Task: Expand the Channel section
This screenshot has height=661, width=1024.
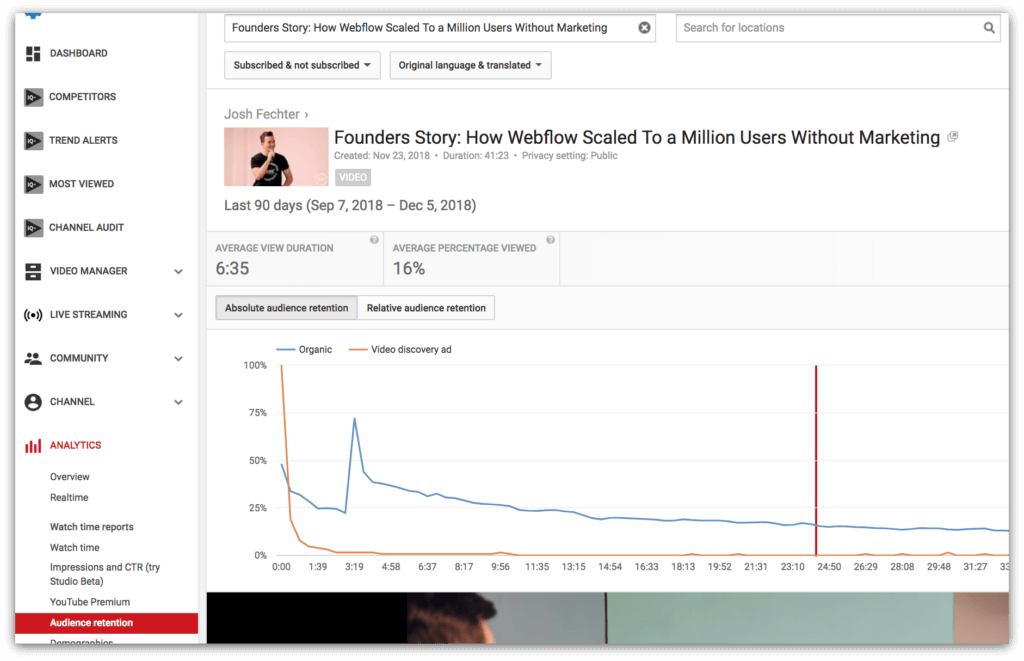Action: click(178, 402)
